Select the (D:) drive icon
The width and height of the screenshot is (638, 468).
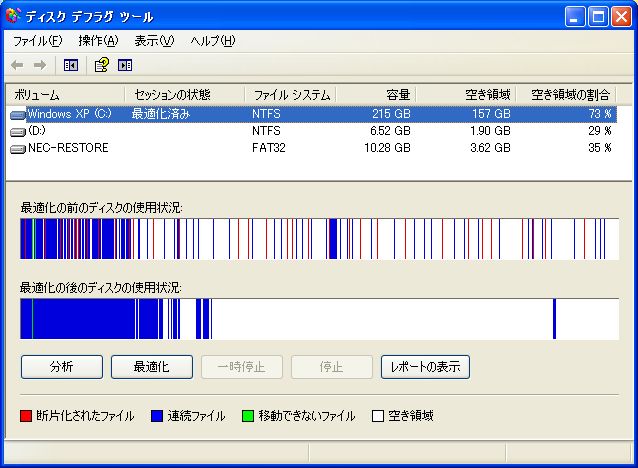(x=17, y=131)
